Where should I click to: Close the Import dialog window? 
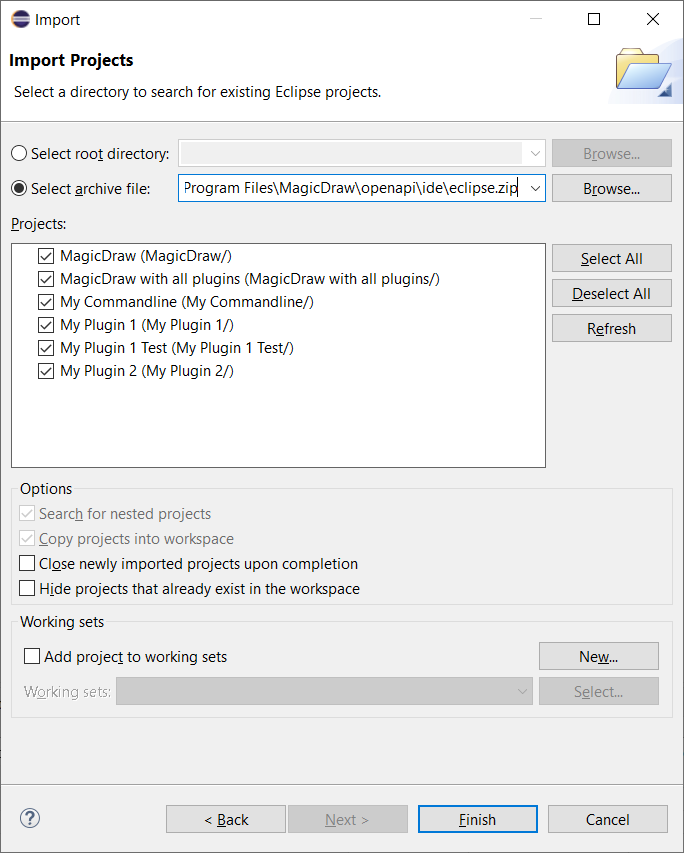point(653,19)
